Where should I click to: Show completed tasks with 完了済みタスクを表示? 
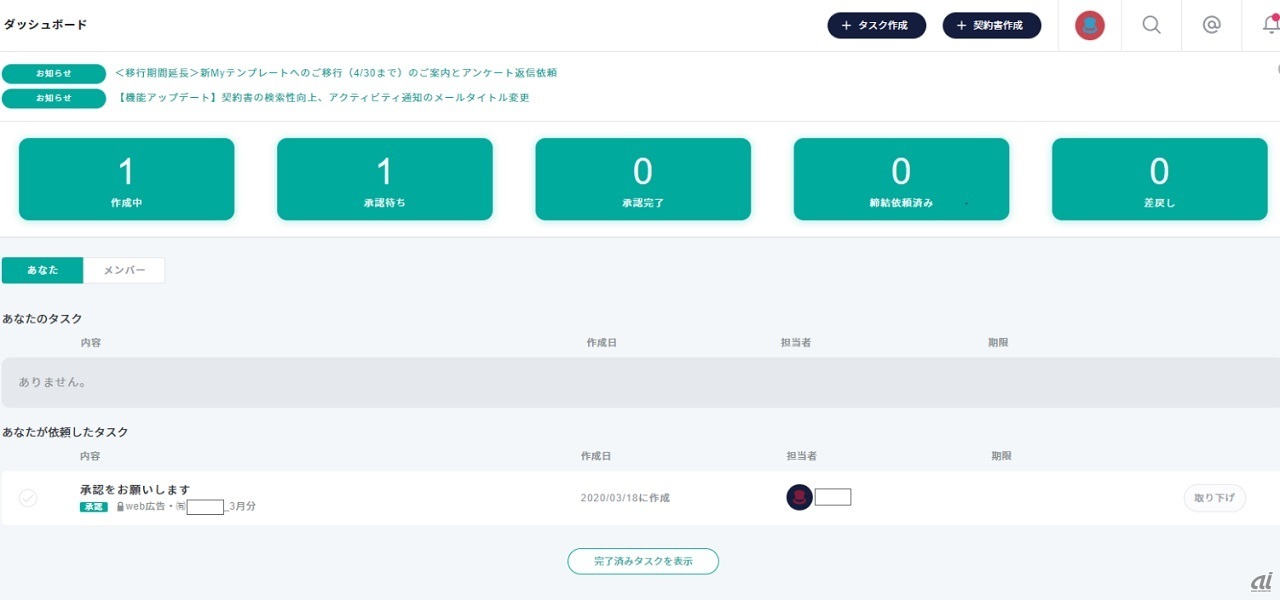[x=643, y=561]
